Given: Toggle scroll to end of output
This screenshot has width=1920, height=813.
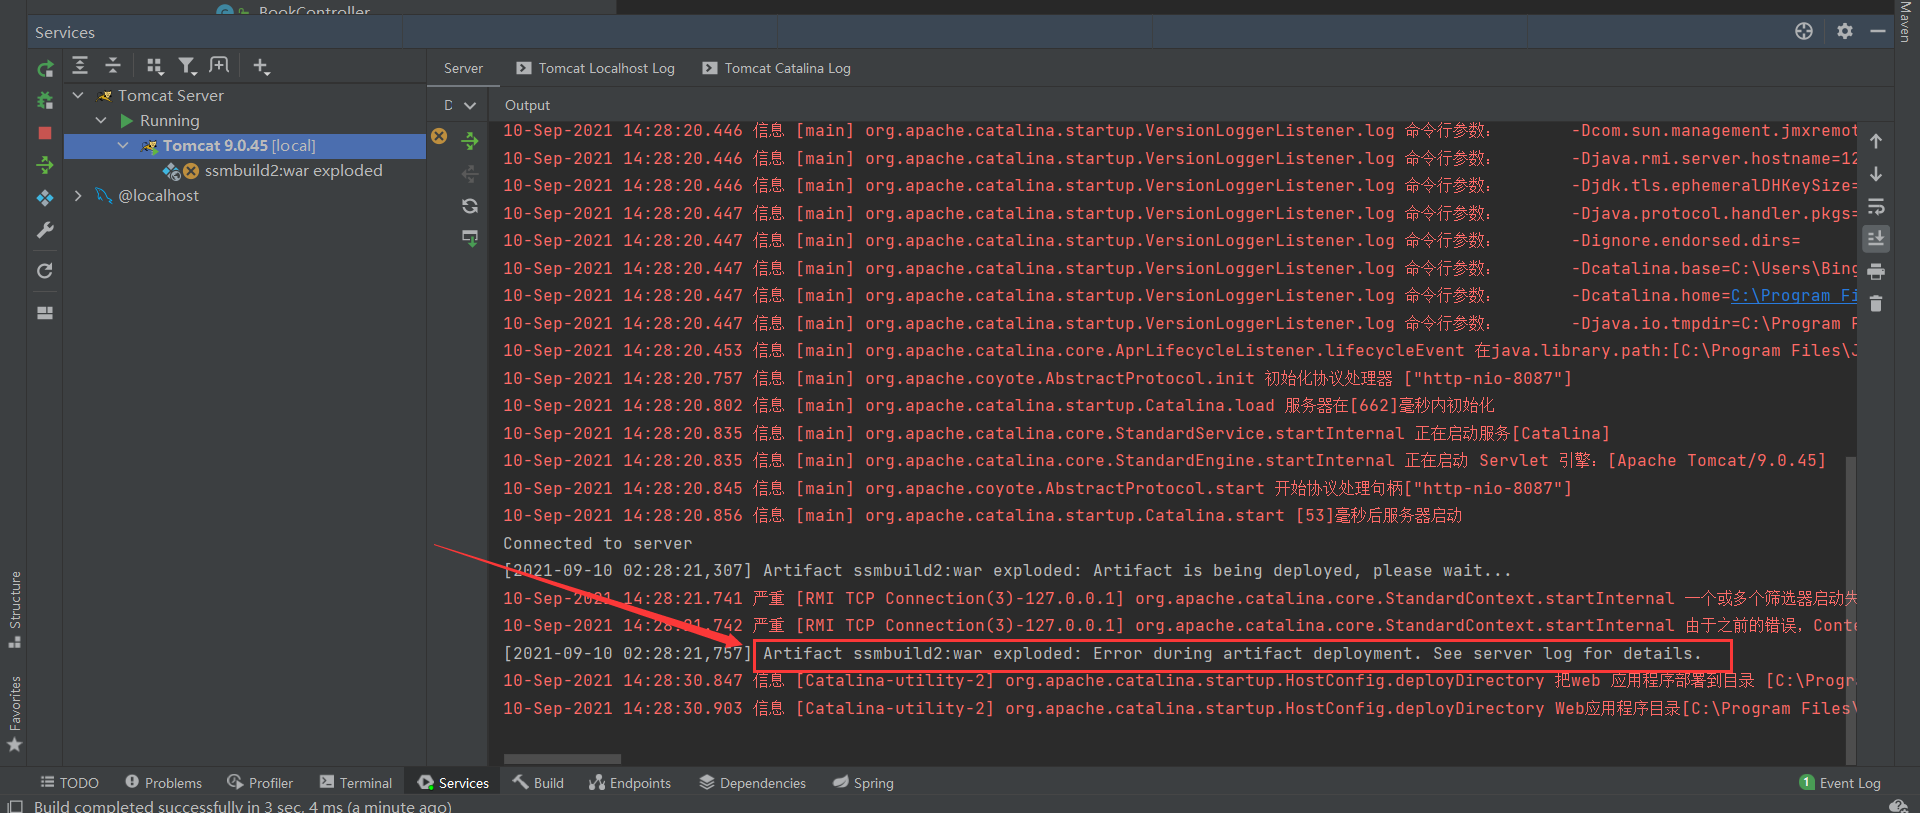Looking at the screenshot, I should pyautogui.click(x=1876, y=238).
